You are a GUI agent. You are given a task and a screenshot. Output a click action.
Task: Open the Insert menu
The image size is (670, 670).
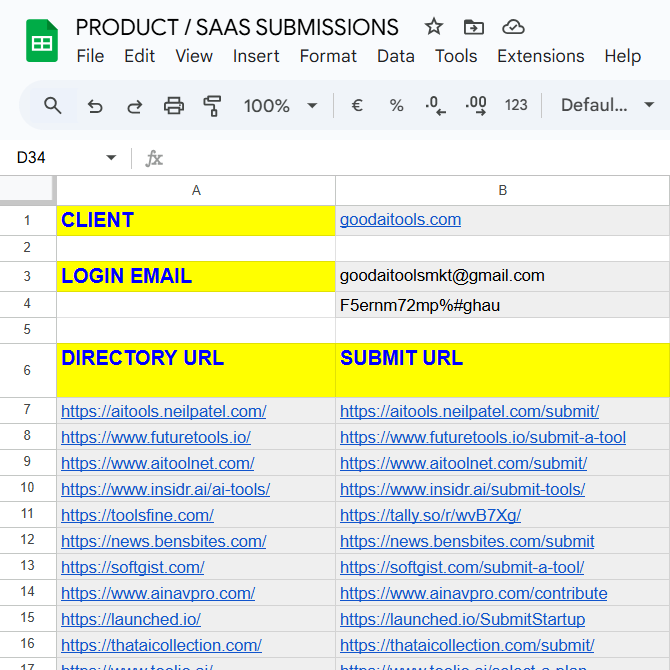[x=256, y=56]
